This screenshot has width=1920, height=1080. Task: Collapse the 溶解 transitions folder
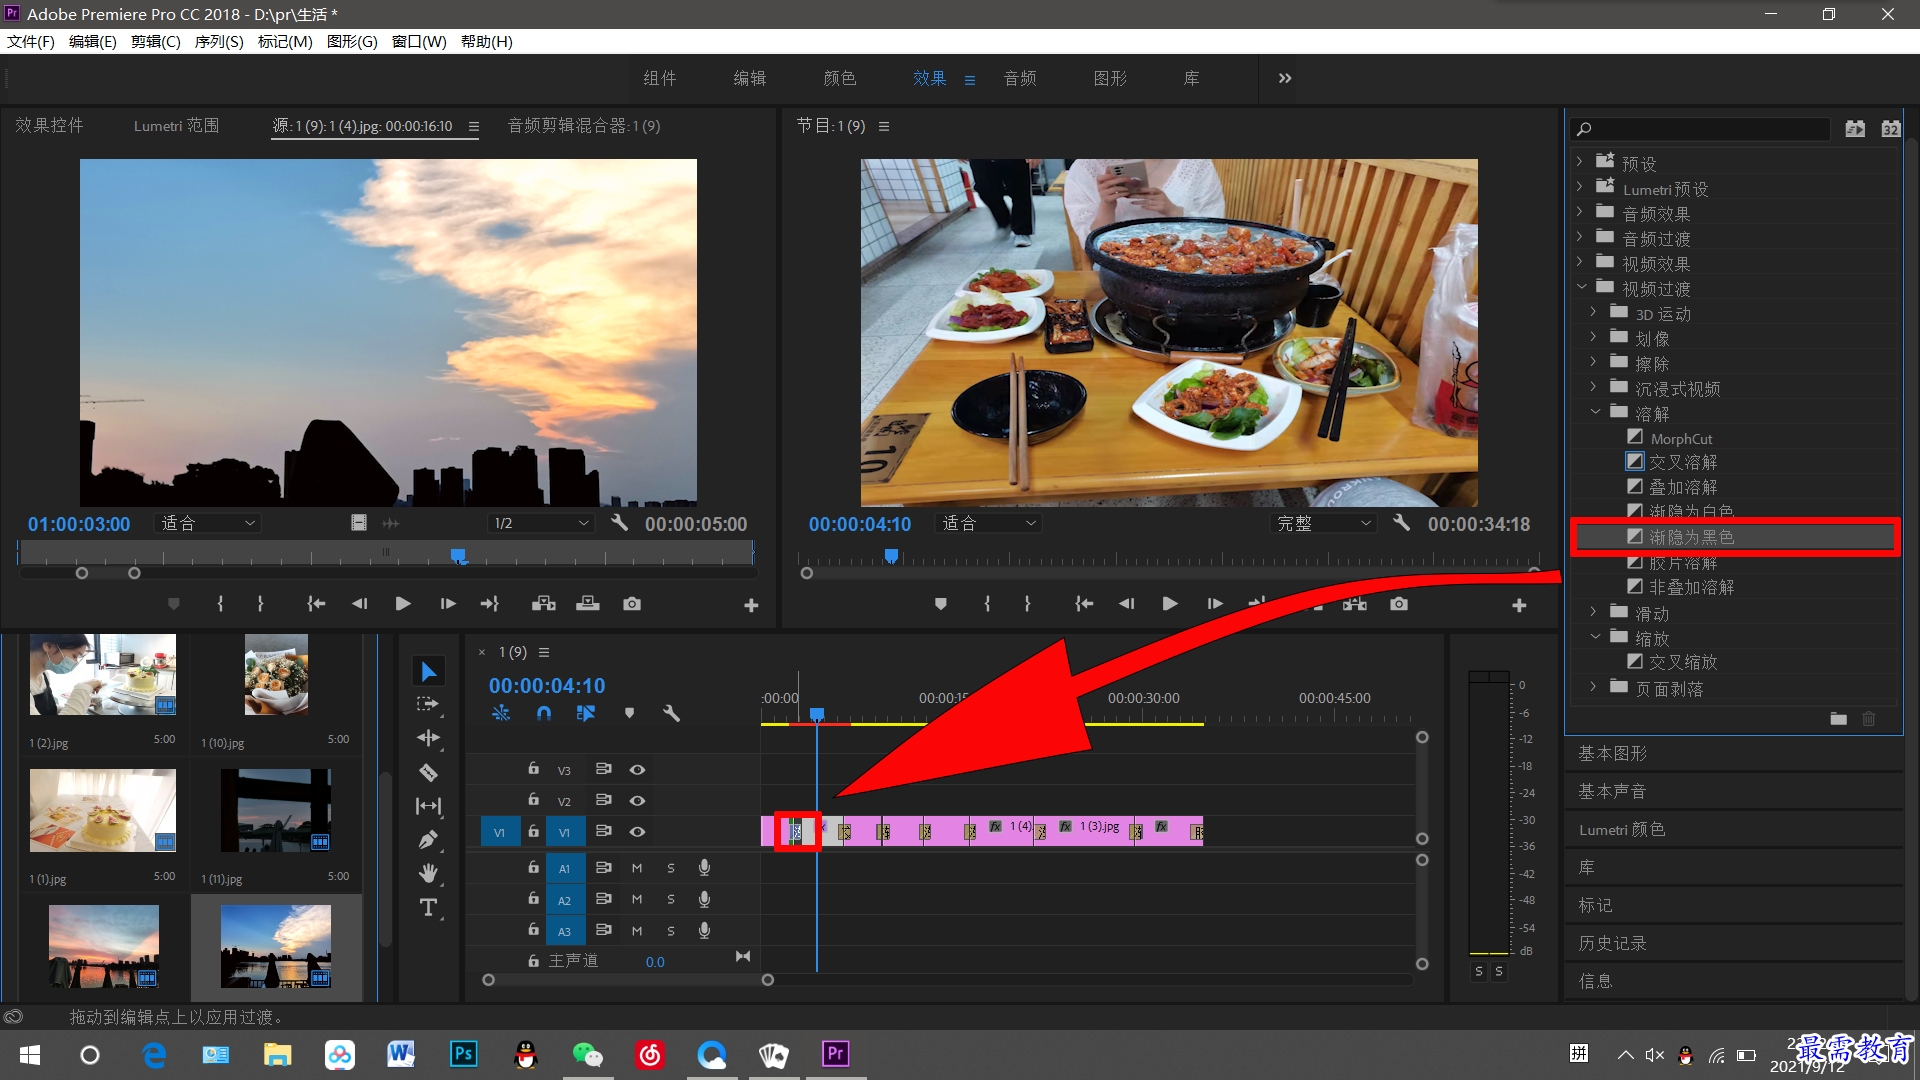(1595, 412)
